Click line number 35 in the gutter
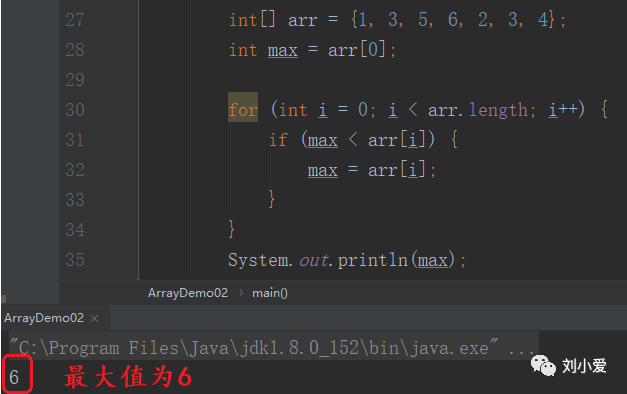Image resolution: width=627 pixels, height=394 pixels. coord(75,260)
